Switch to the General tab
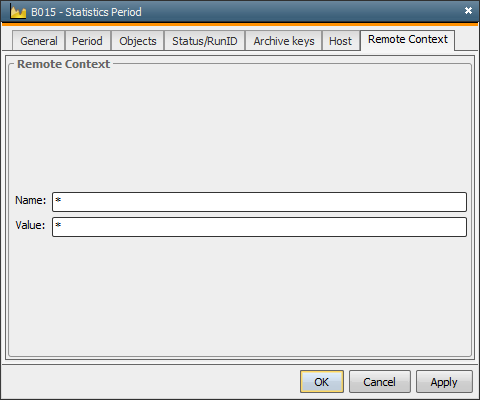Image resolution: width=480 pixels, height=400 pixels. pos(39,41)
